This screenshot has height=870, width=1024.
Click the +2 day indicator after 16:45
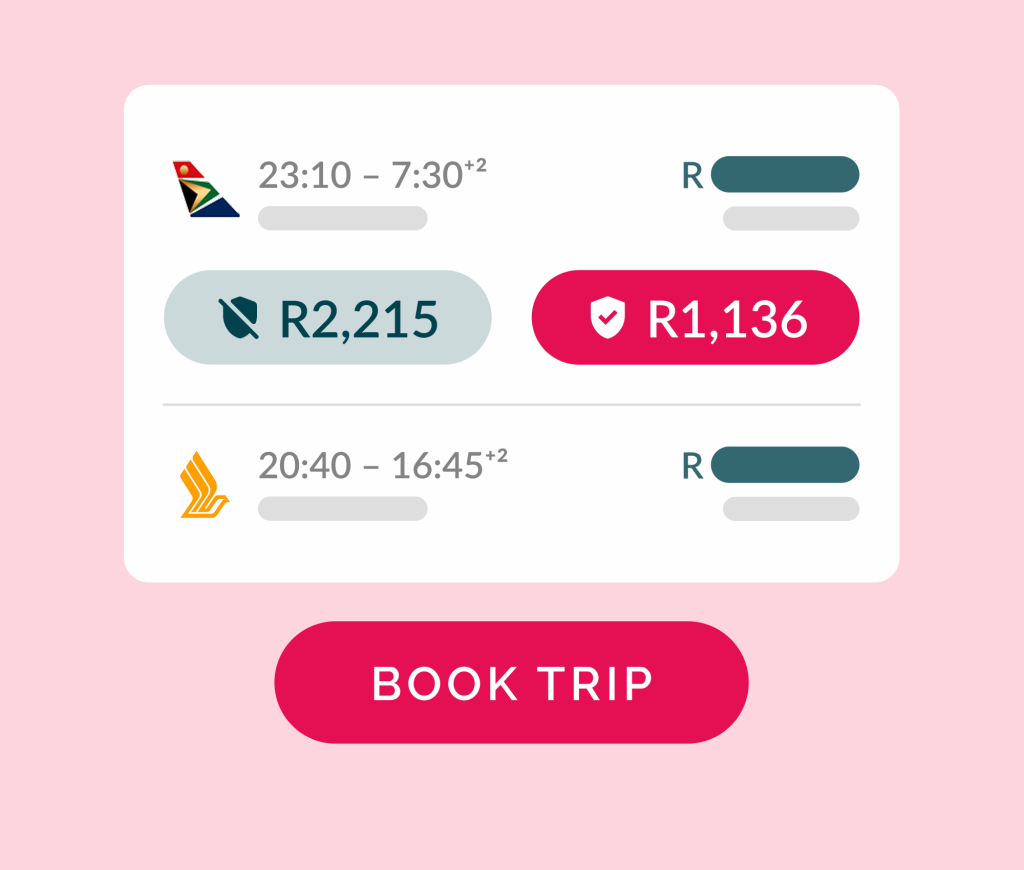[x=496, y=457]
